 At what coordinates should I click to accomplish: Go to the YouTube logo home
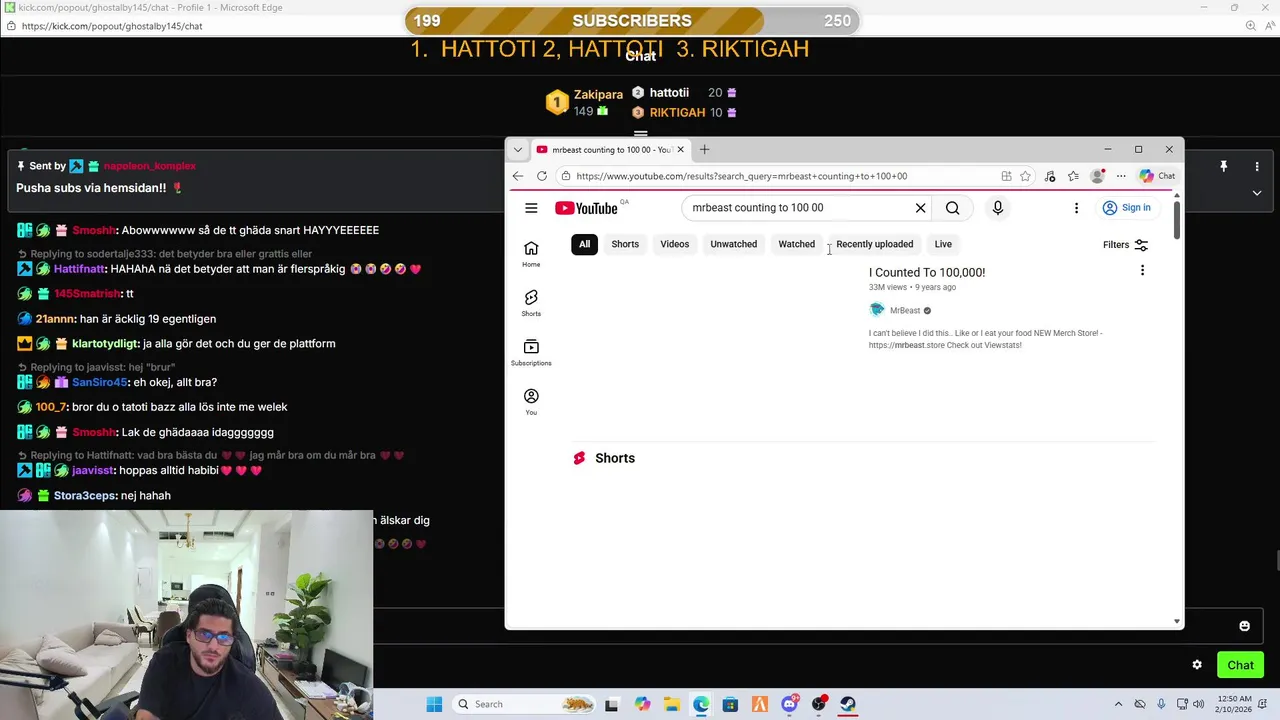(x=586, y=208)
